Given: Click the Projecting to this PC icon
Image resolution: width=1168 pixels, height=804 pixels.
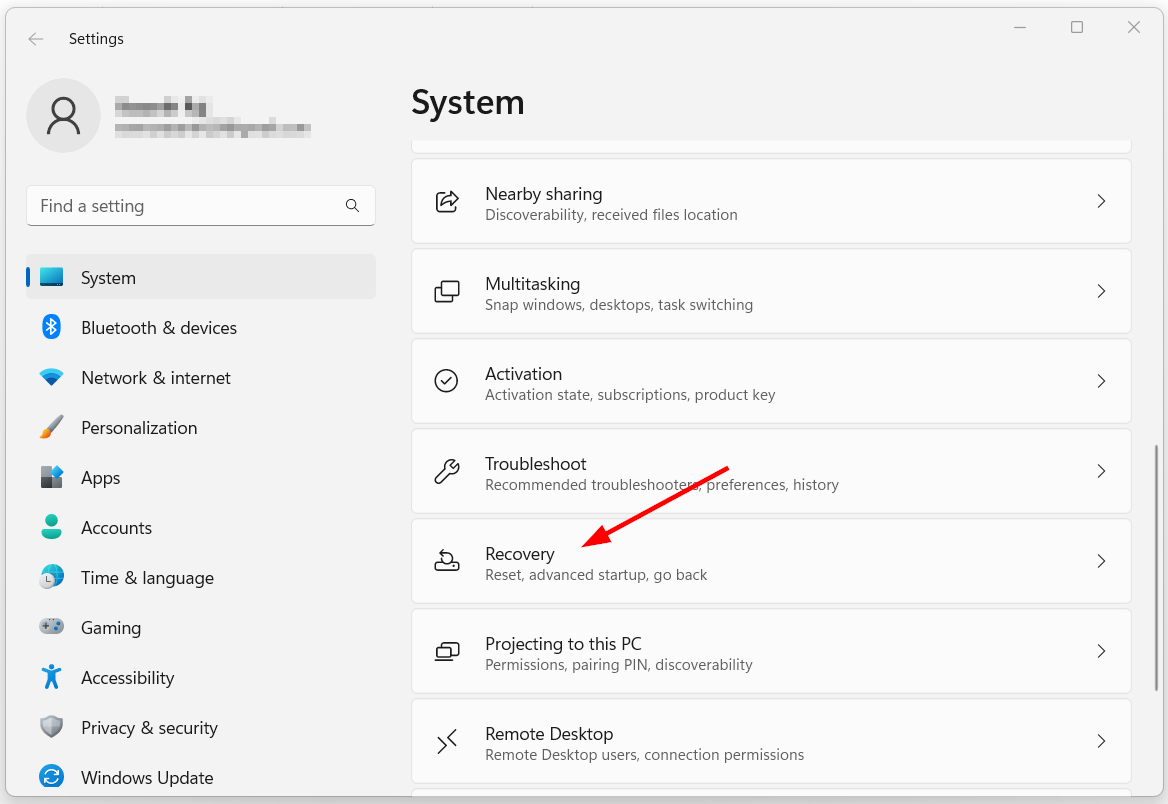Looking at the screenshot, I should (447, 651).
